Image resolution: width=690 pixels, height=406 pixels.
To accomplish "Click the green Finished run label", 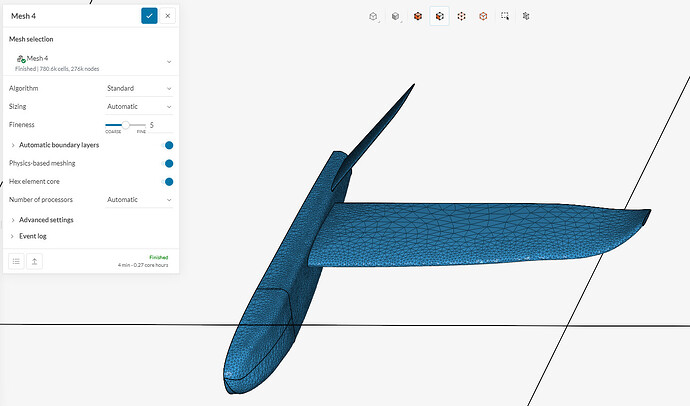I will click(158, 257).
